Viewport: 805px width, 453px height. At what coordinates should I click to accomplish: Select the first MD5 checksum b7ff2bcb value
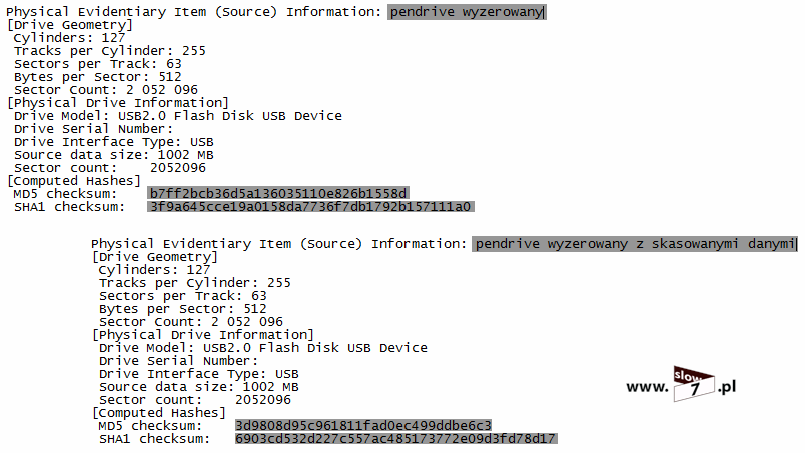pyautogui.click(x=278, y=194)
